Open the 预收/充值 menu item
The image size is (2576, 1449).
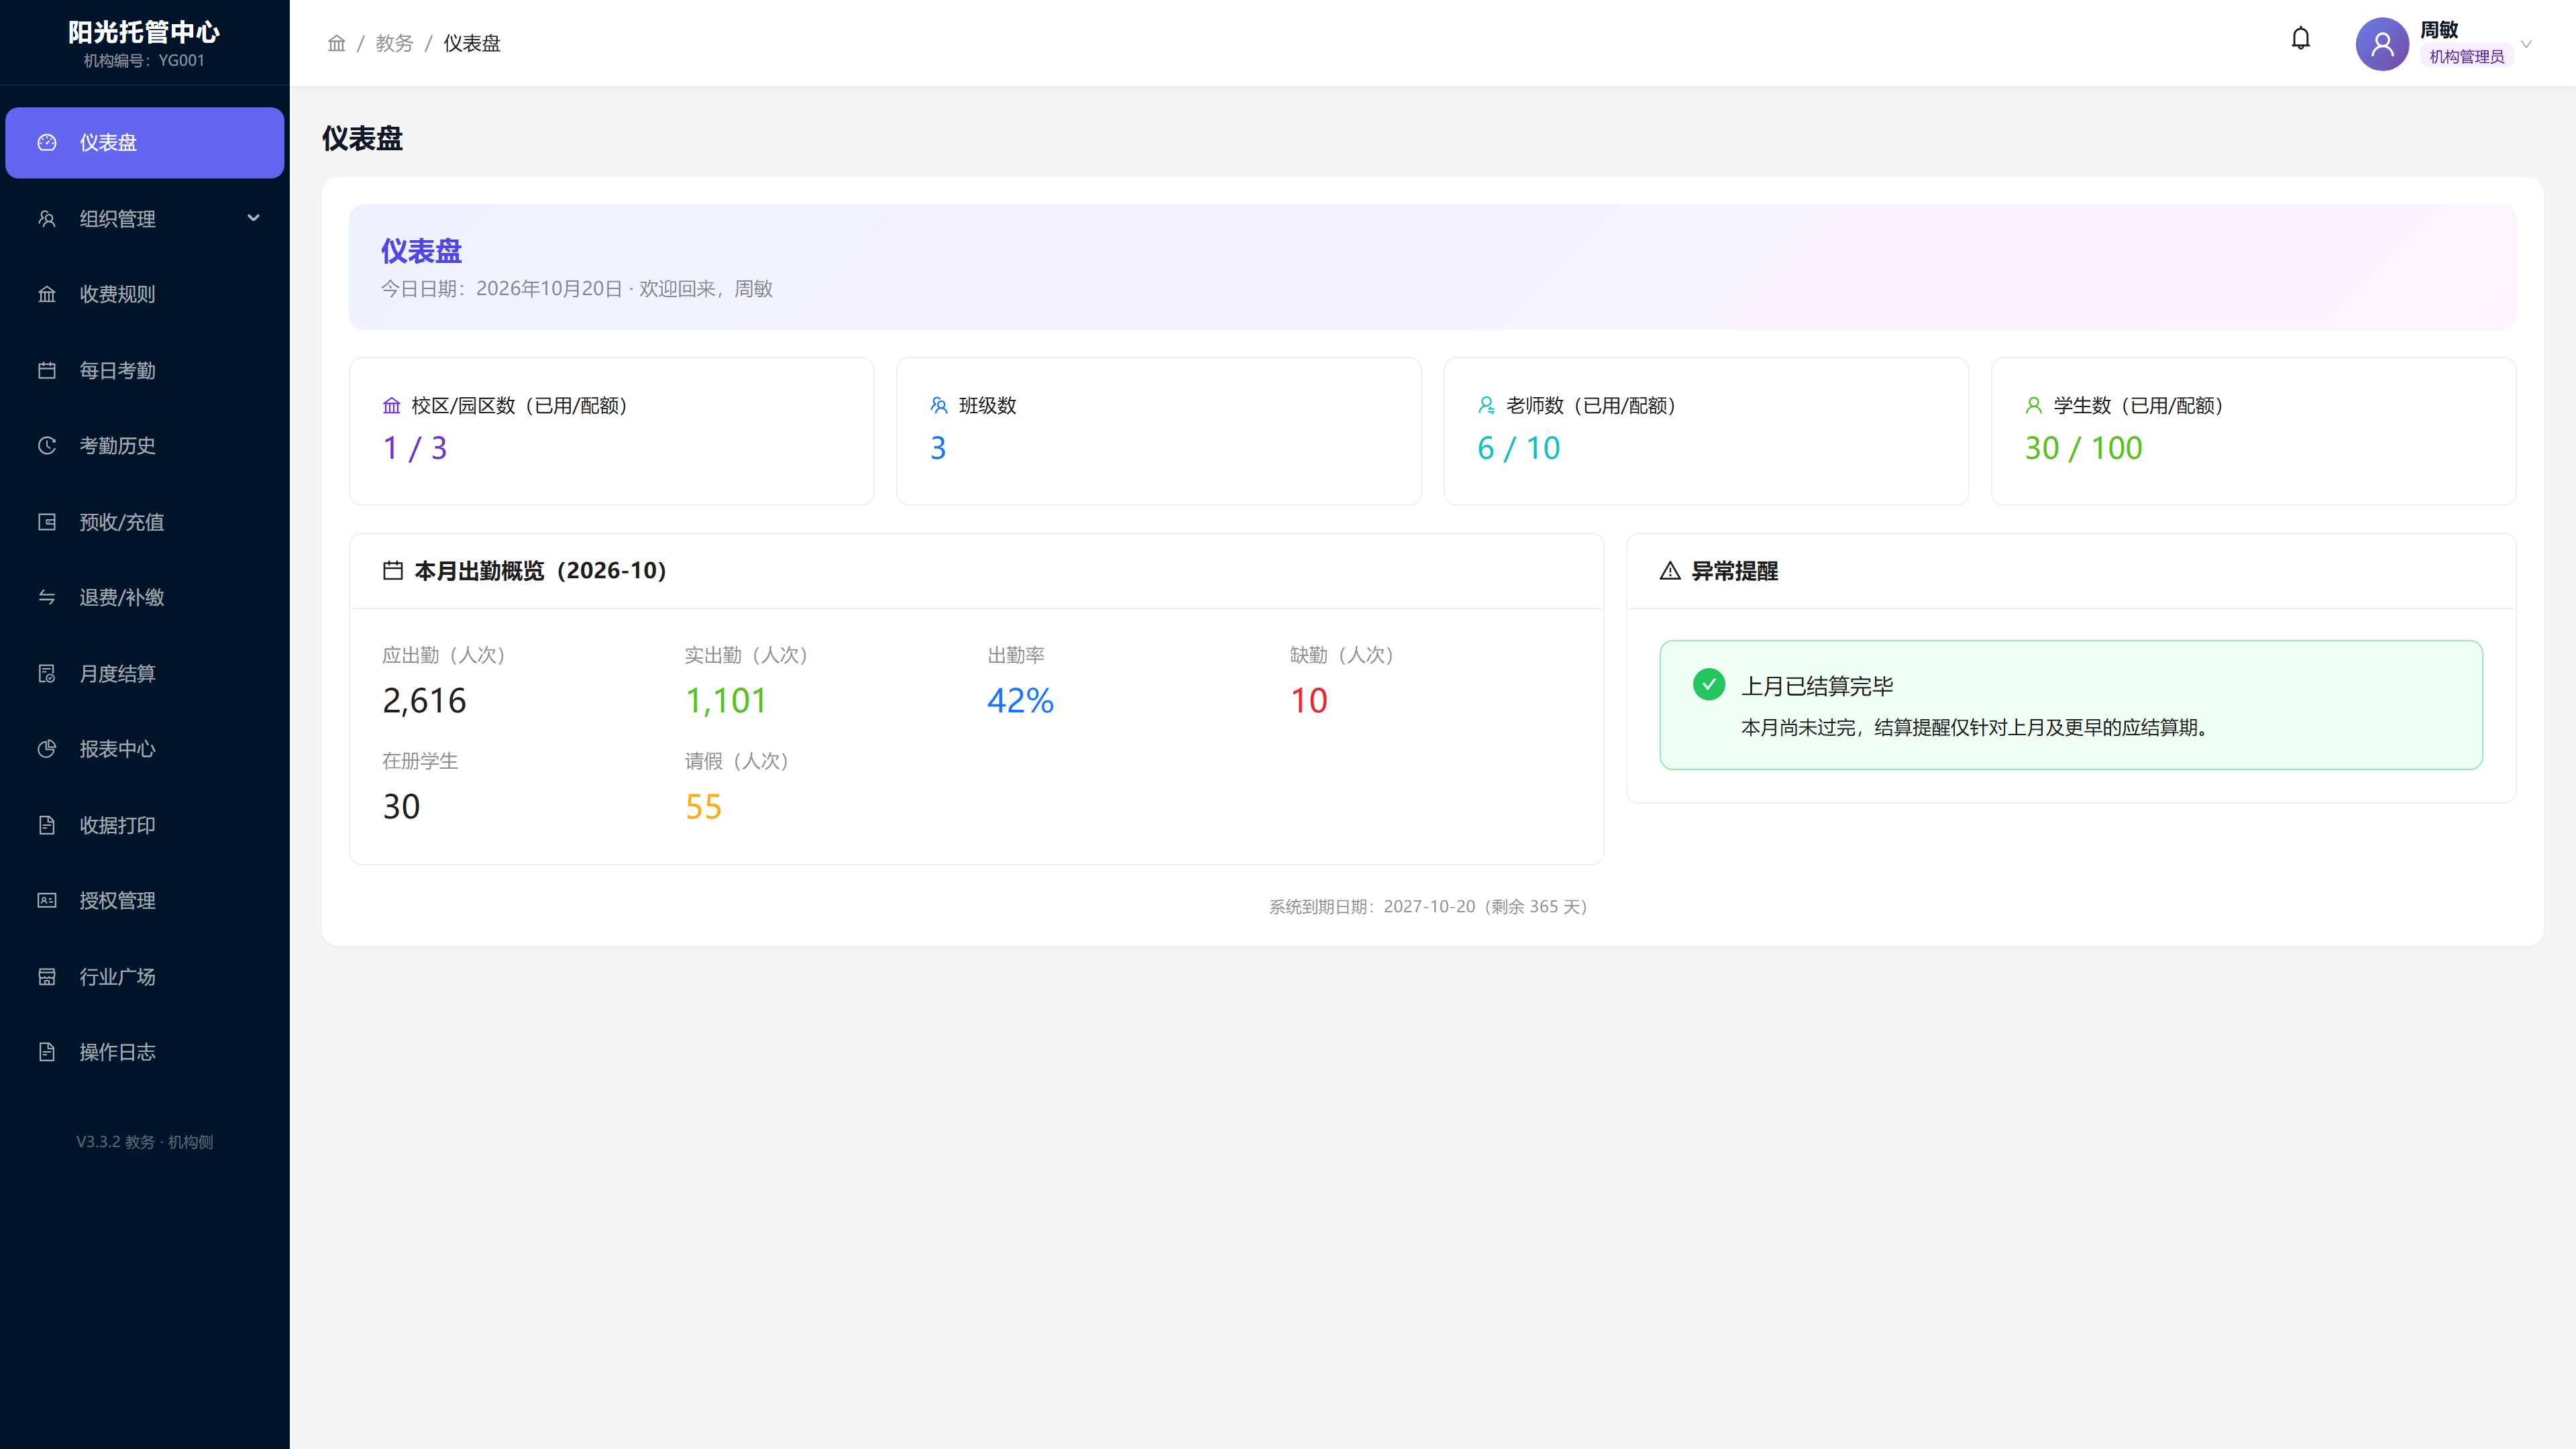click(x=145, y=521)
